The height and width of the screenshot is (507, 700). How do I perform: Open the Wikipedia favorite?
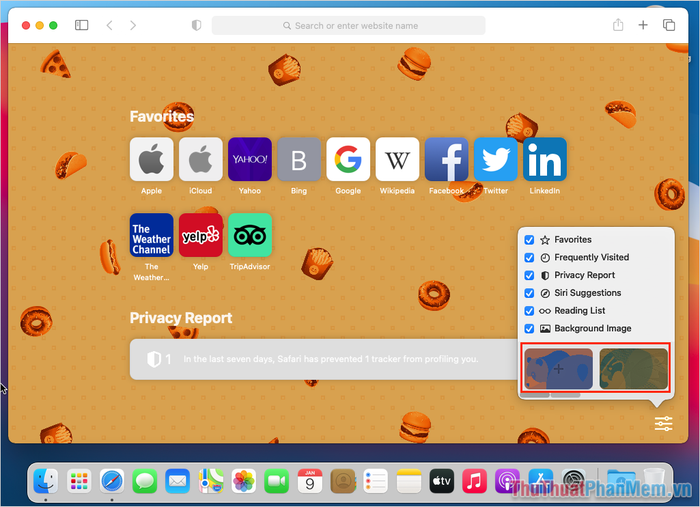click(397, 159)
